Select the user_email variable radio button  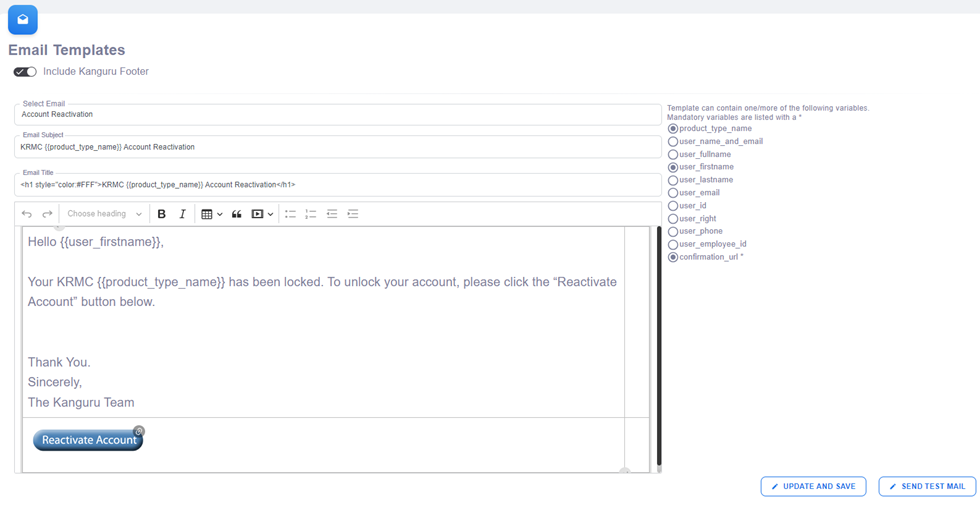click(x=673, y=193)
